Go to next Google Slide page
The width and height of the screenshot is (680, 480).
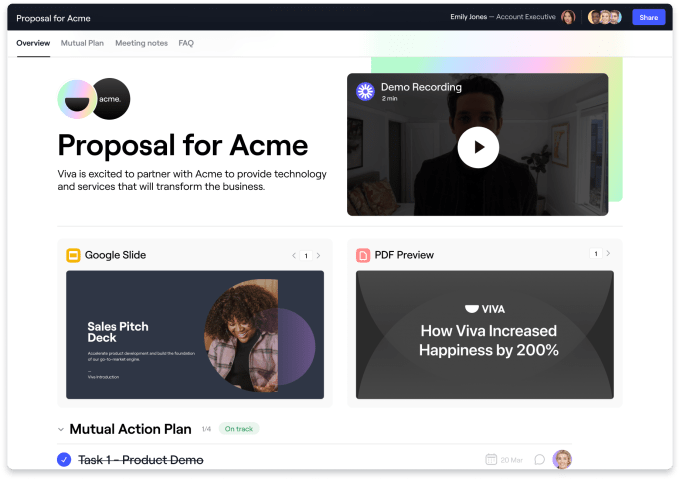click(x=318, y=255)
